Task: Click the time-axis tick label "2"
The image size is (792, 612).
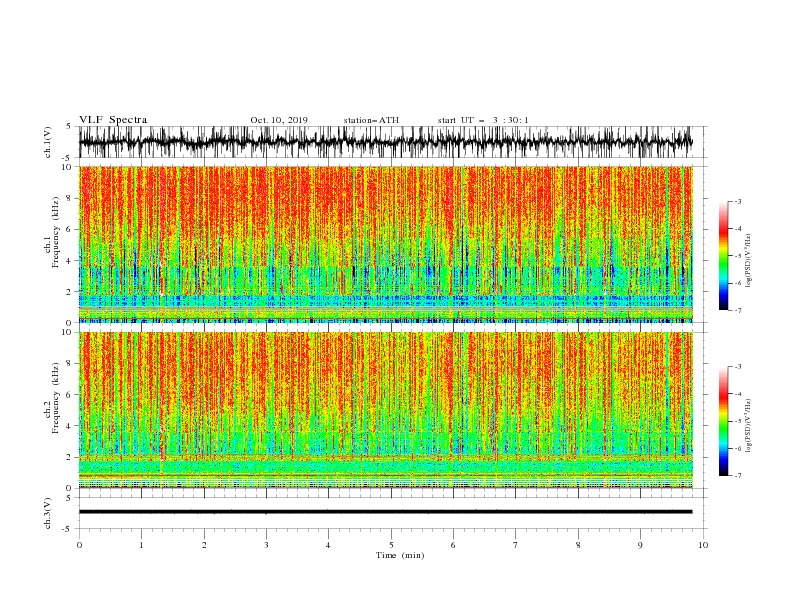Action: 204,545
